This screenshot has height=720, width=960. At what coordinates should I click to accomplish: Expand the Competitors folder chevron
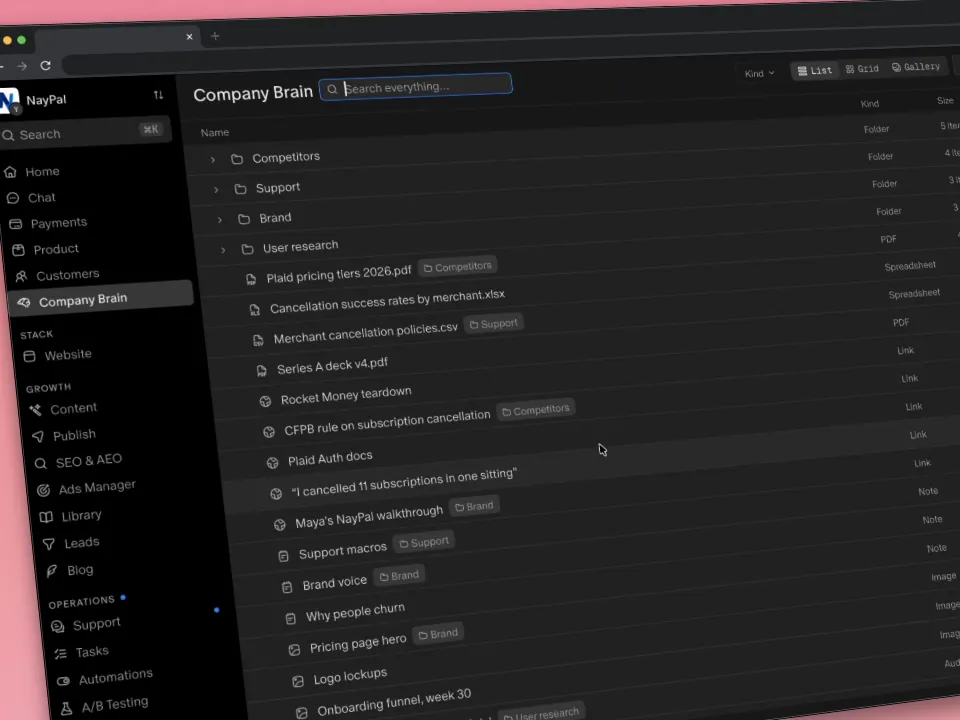[x=212, y=159]
